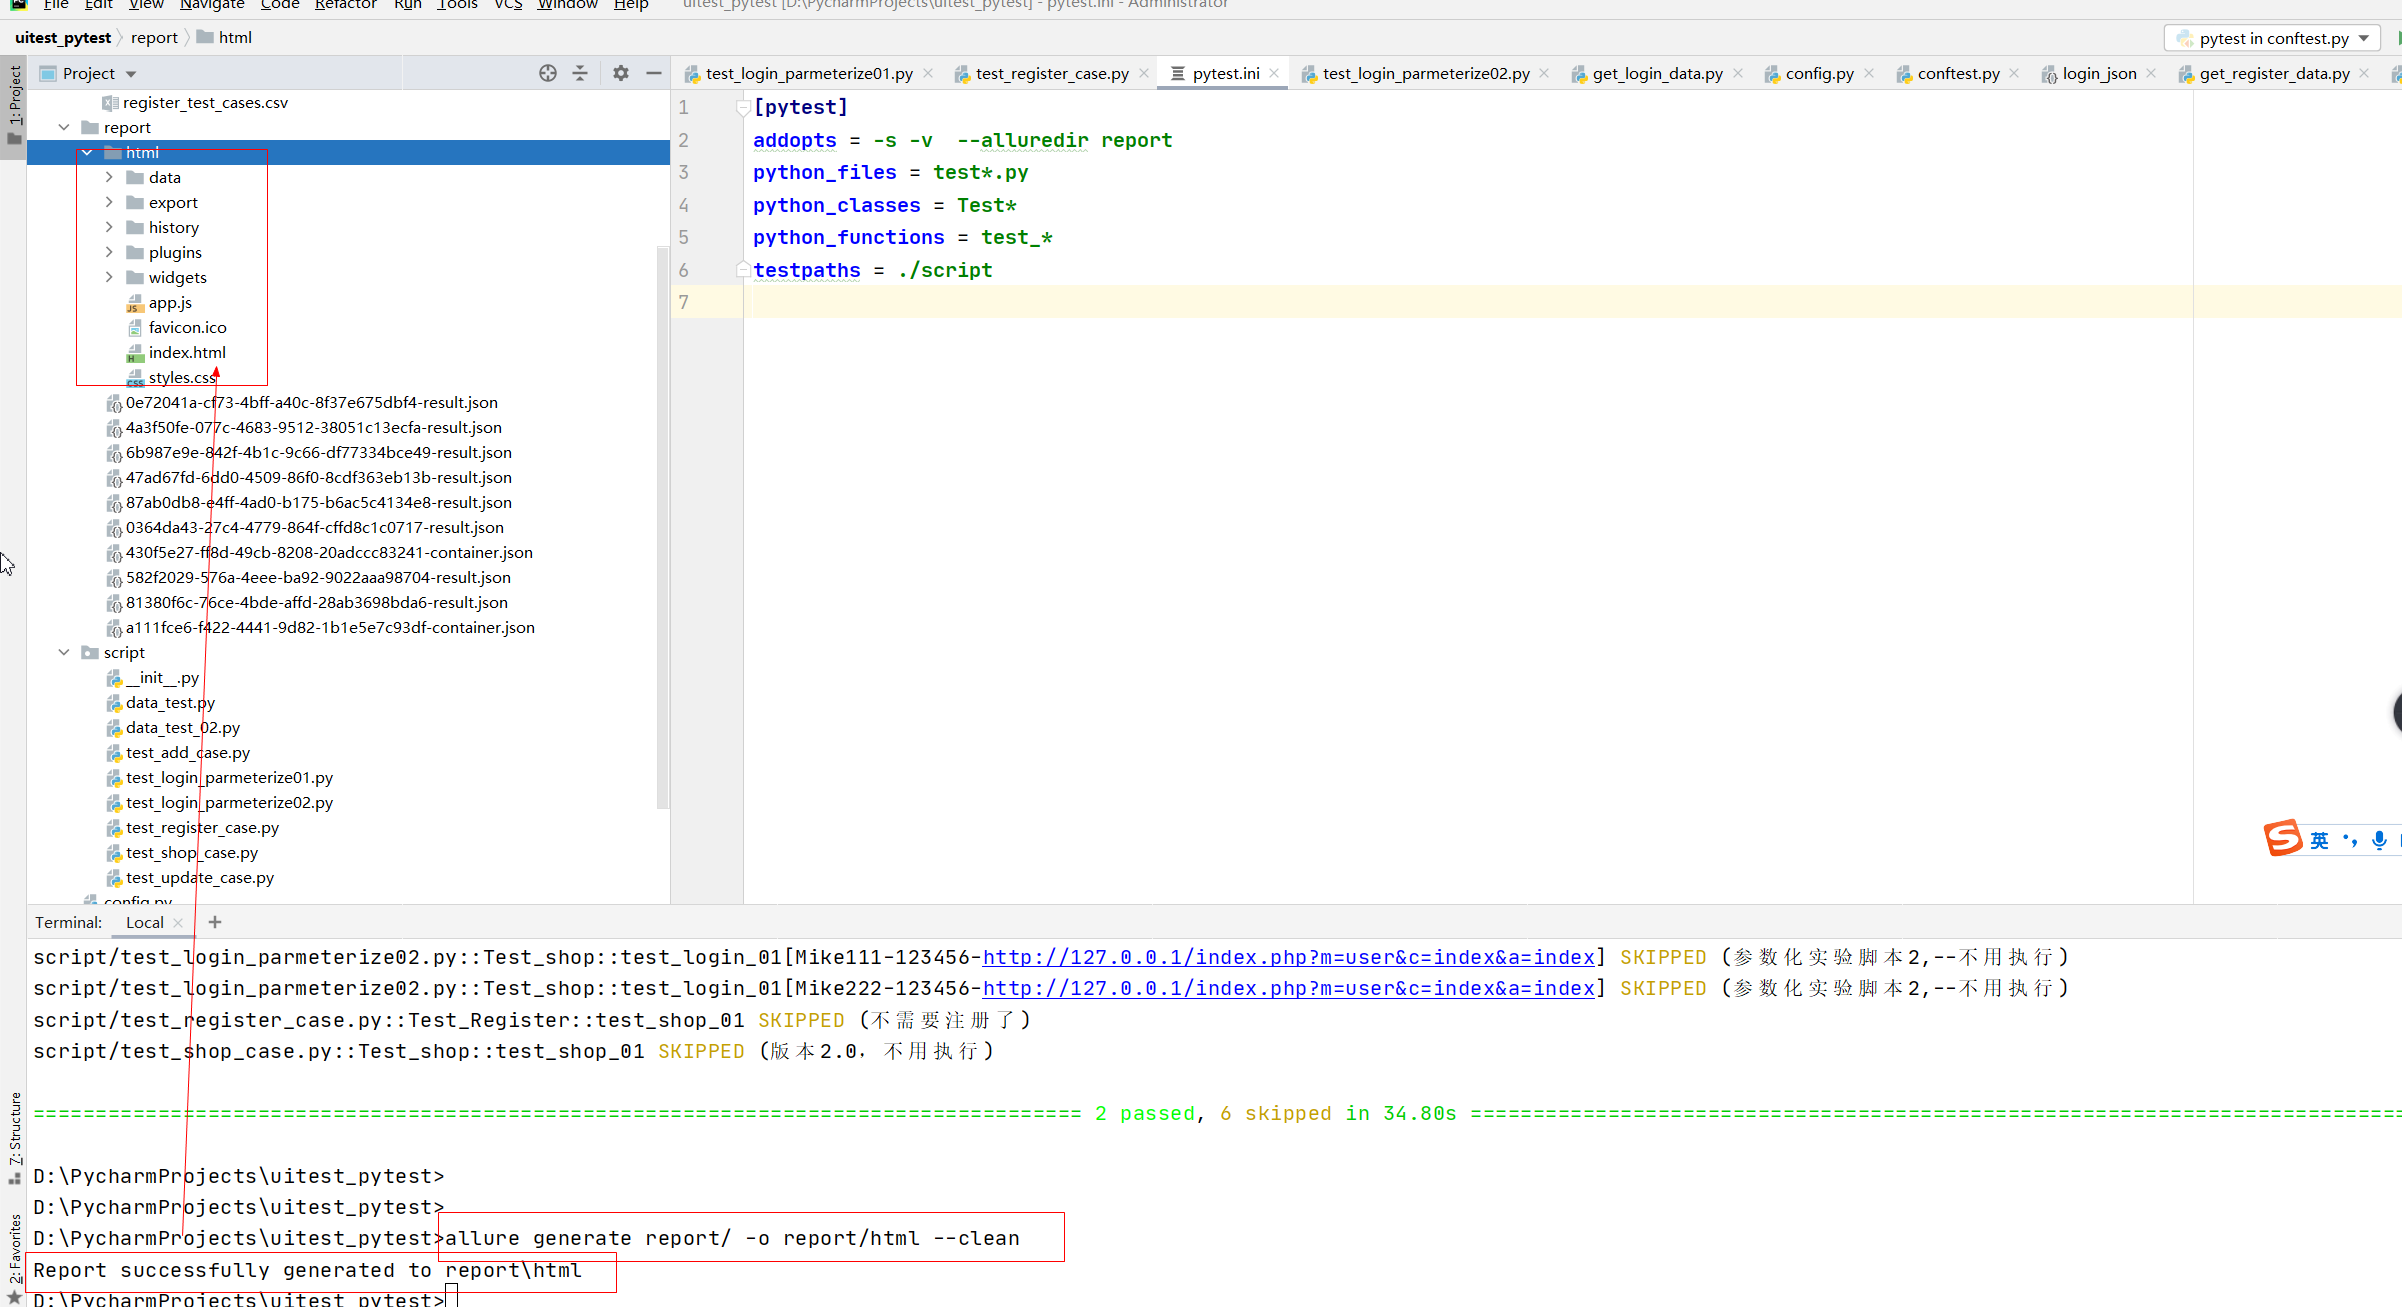
Task: Click the Sogou microphone voice input icon
Action: pos(2379,840)
